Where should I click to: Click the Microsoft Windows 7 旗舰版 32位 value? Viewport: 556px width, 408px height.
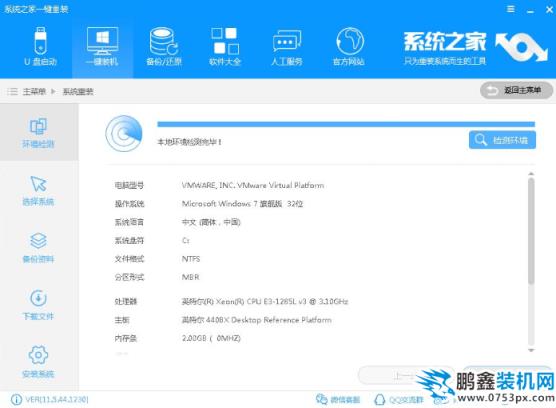pyautogui.click(x=243, y=204)
